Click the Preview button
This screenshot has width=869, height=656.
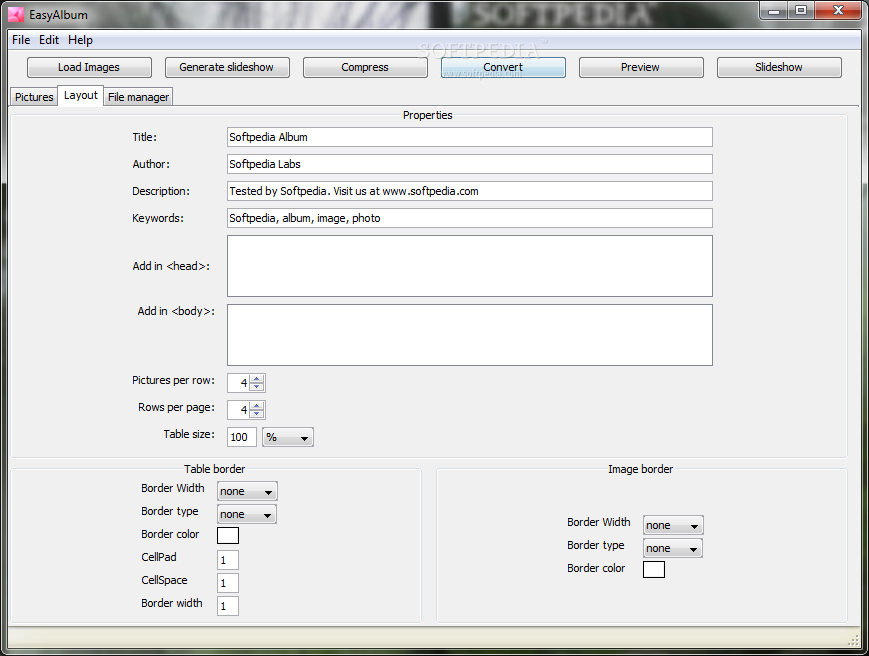coord(641,67)
